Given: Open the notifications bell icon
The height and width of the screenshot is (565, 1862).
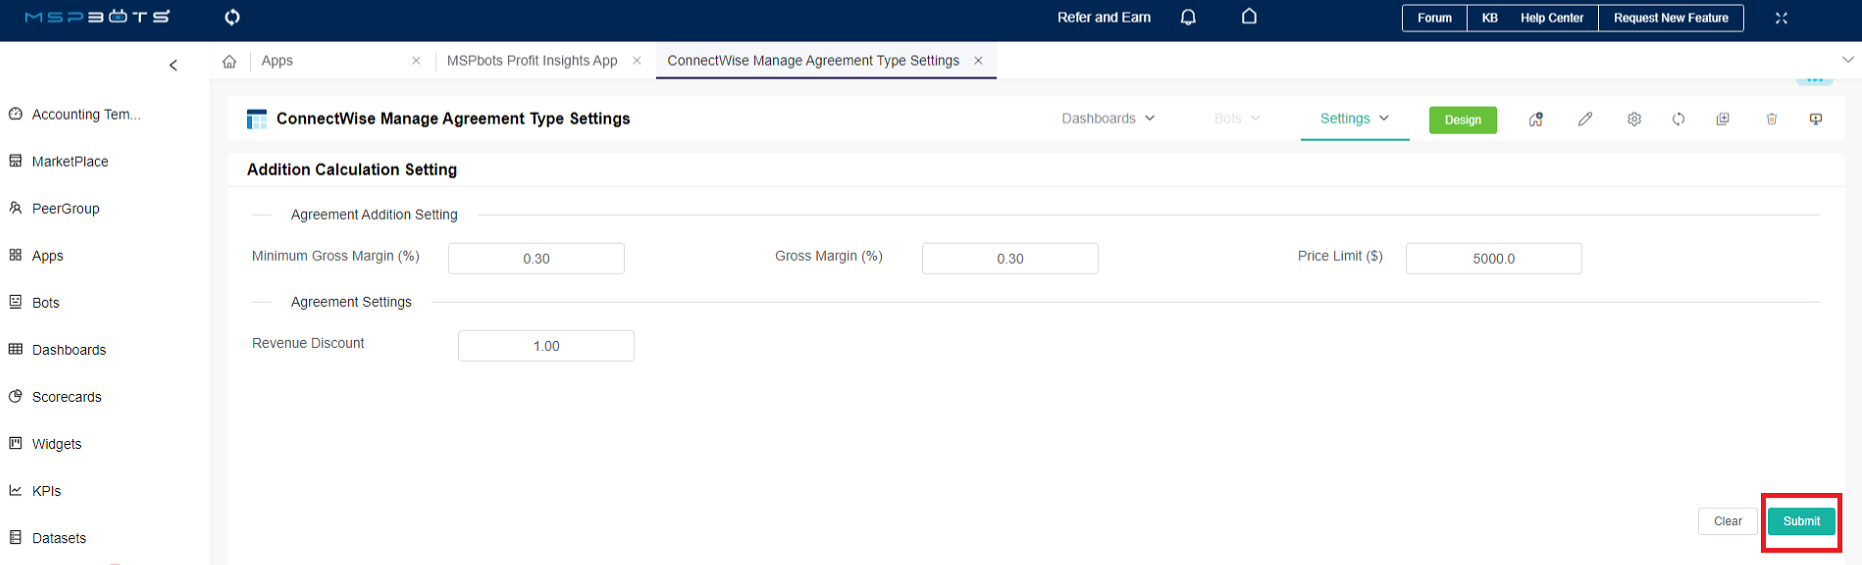Looking at the screenshot, I should pyautogui.click(x=1188, y=17).
